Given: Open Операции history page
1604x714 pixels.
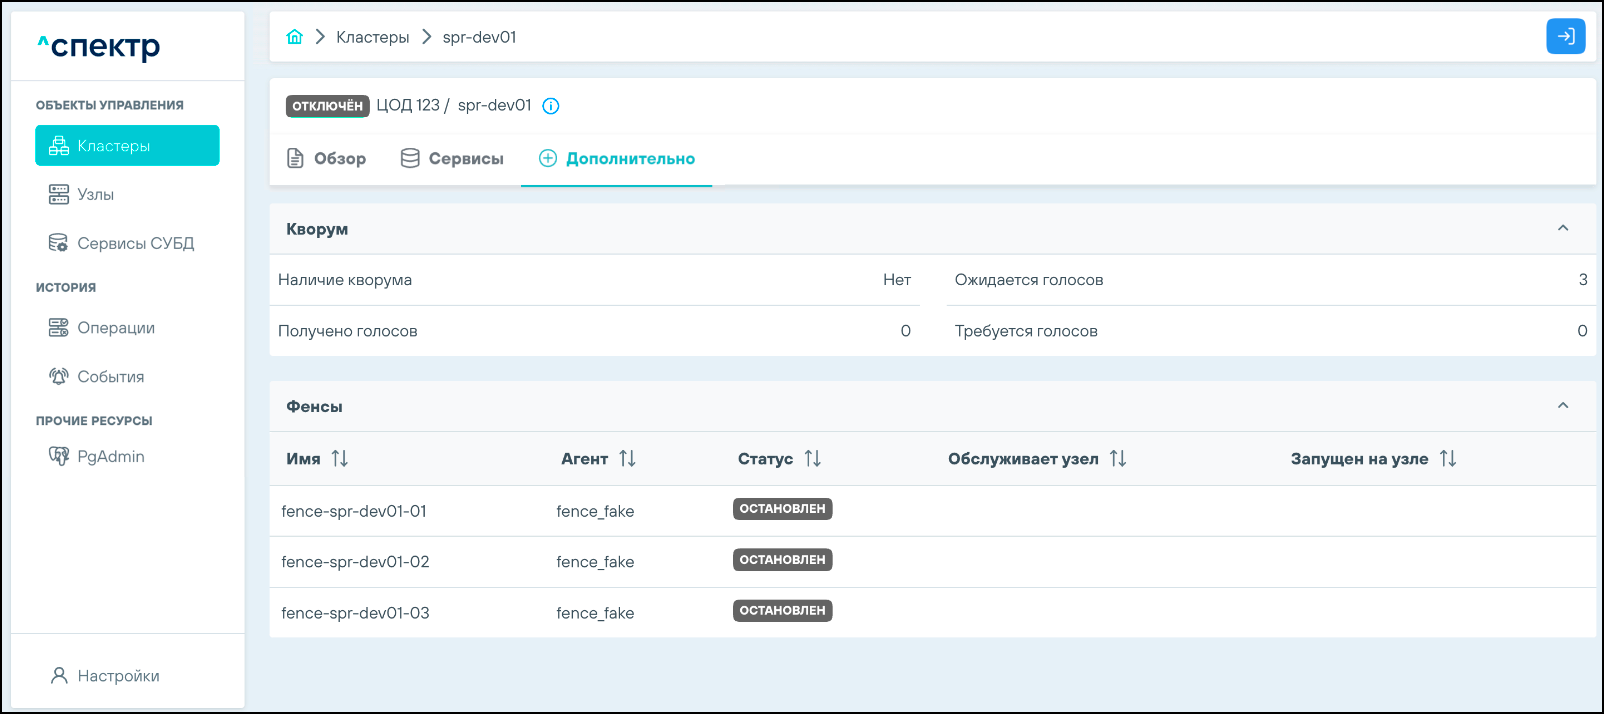Looking at the screenshot, I should (116, 328).
